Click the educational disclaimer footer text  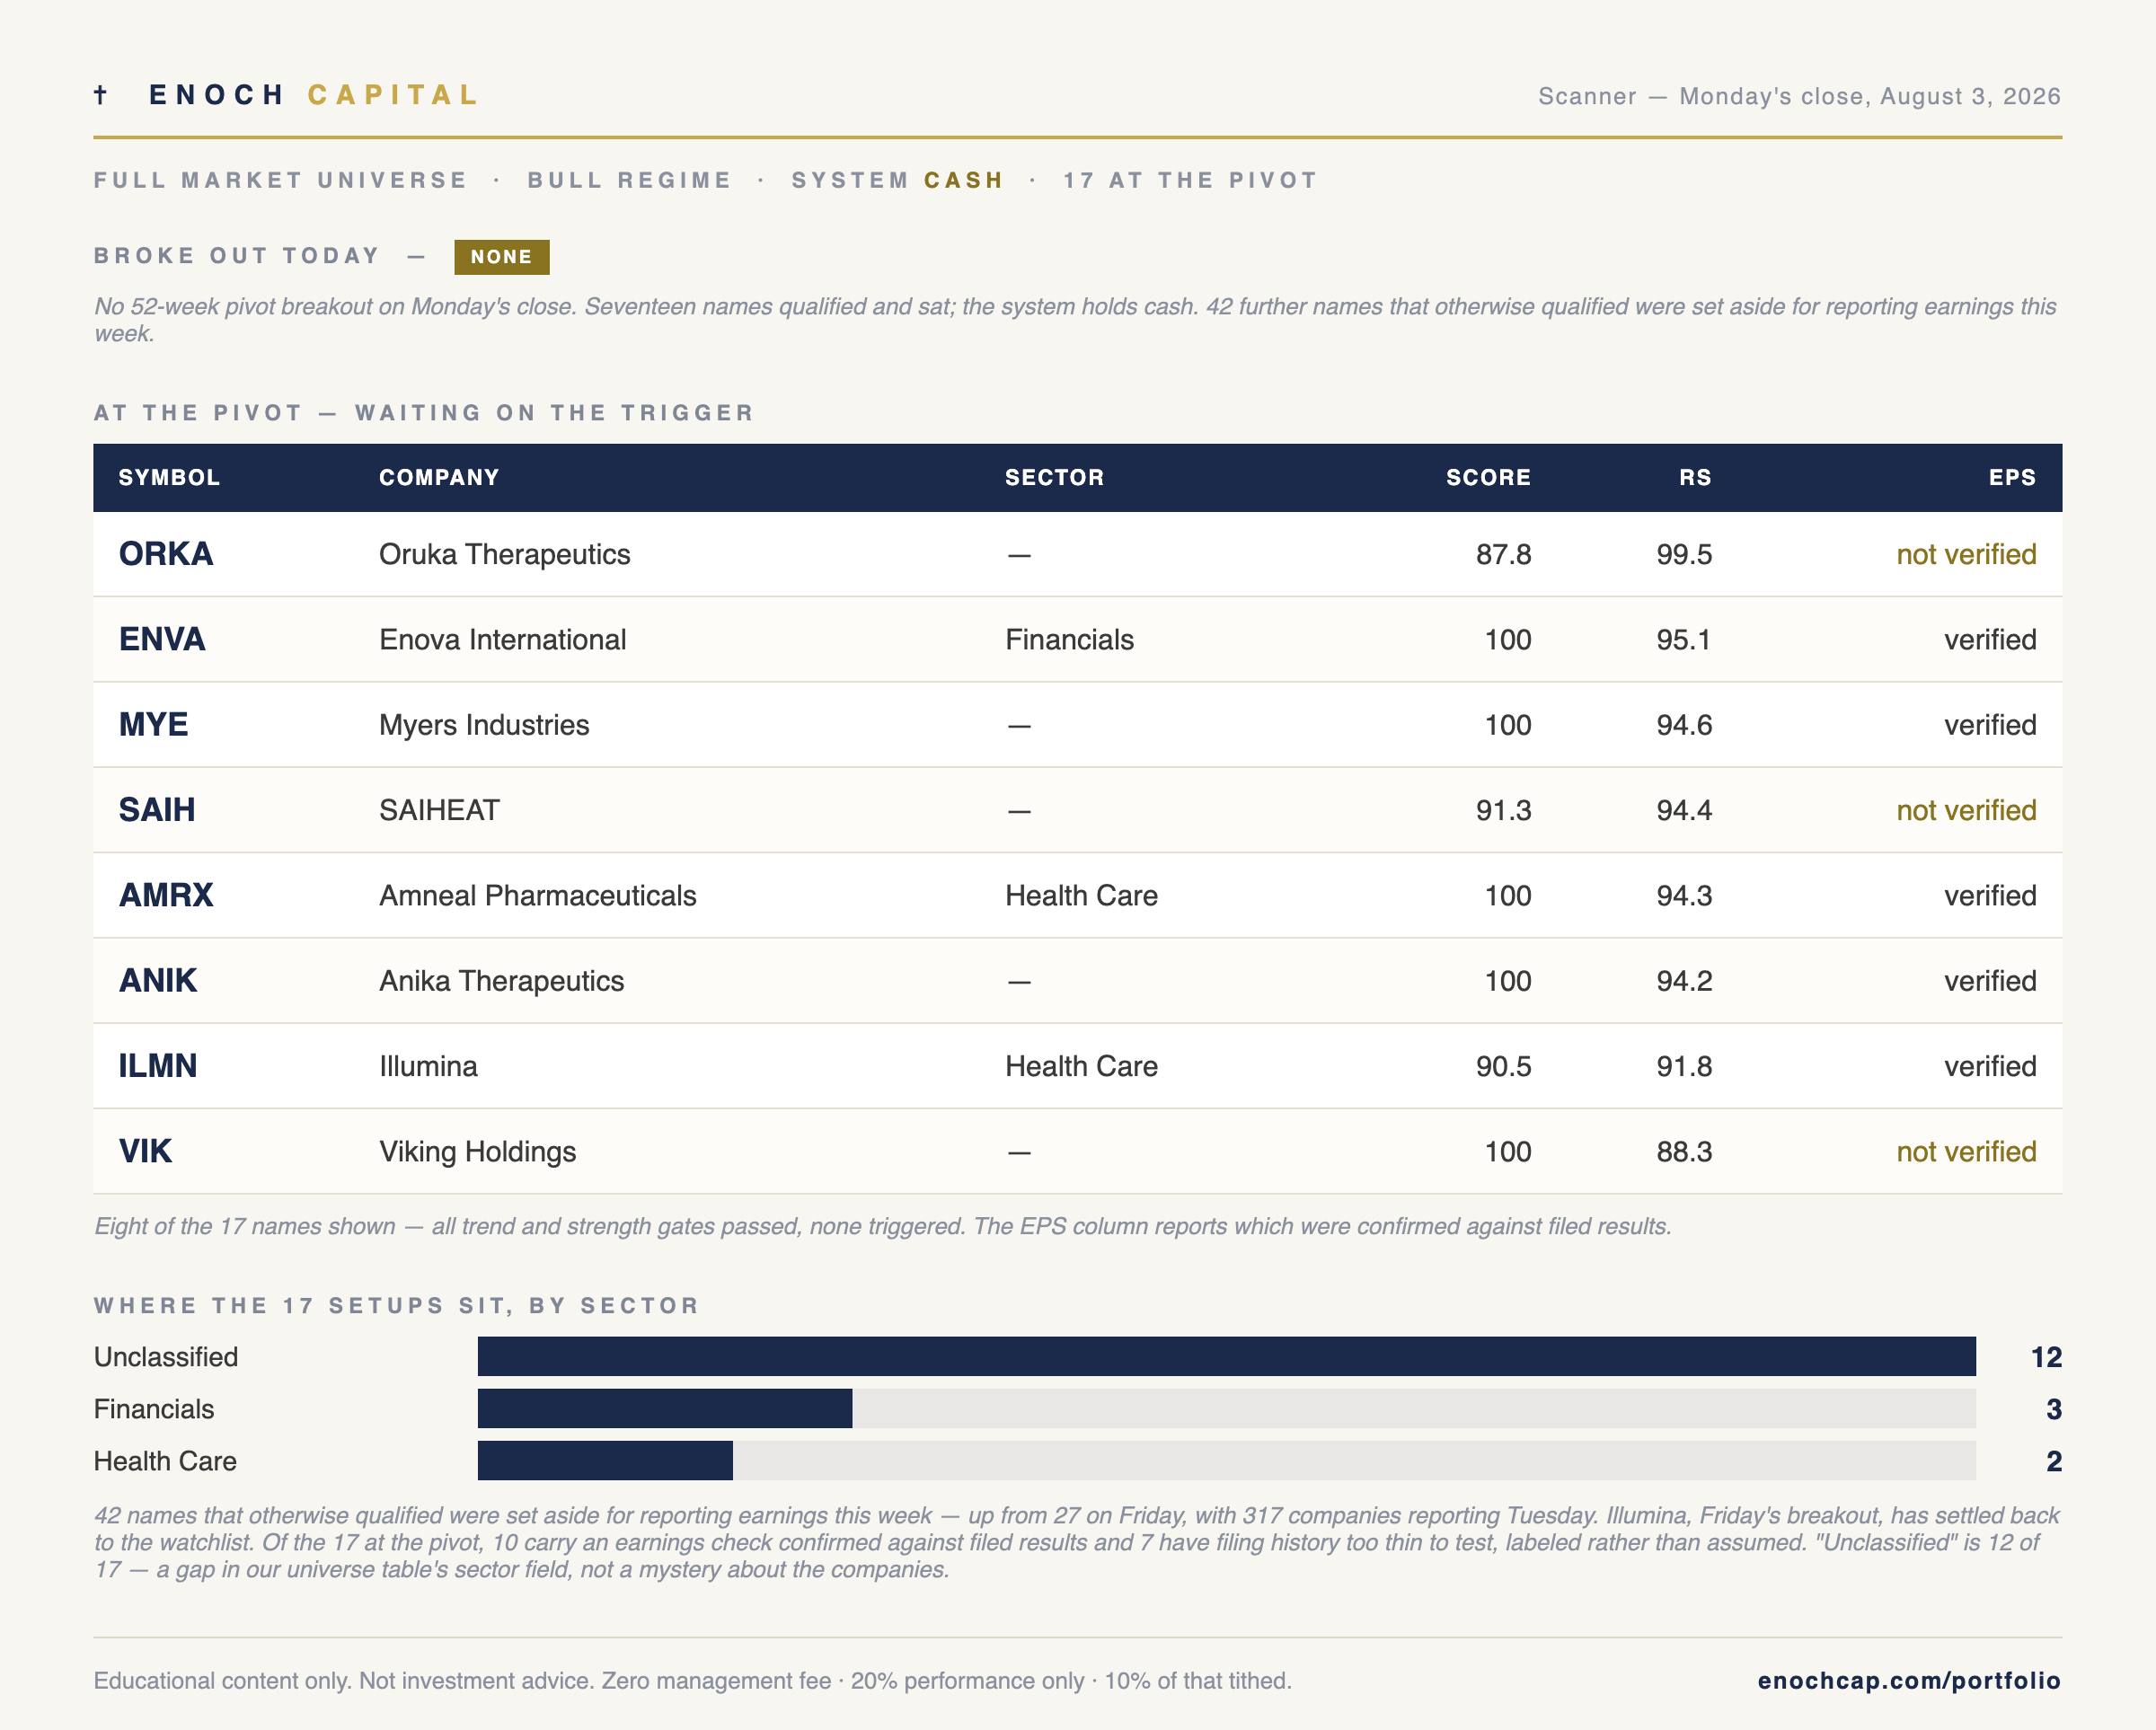692,1681
